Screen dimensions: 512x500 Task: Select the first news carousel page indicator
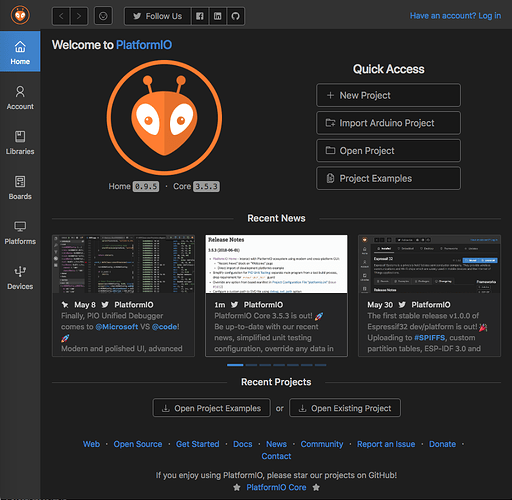click(235, 365)
